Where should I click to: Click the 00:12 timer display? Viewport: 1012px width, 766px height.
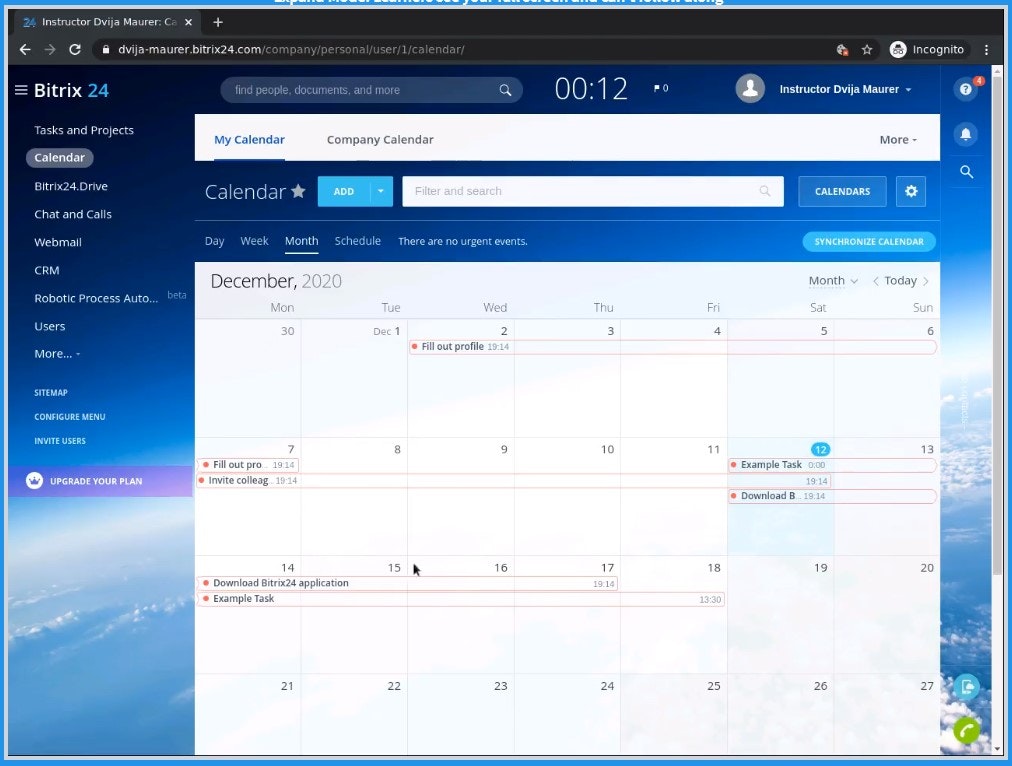pos(591,89)
